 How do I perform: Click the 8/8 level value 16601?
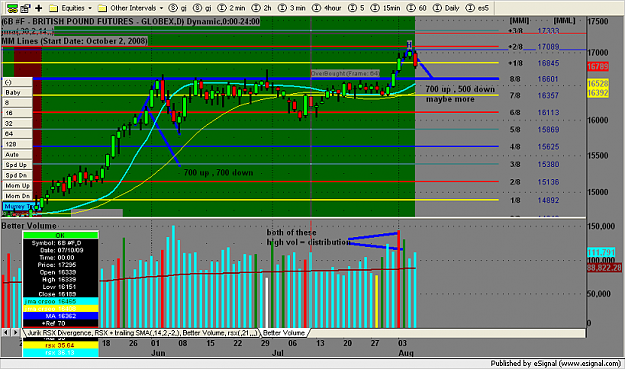pyautogui.click(x=548, y=79)
